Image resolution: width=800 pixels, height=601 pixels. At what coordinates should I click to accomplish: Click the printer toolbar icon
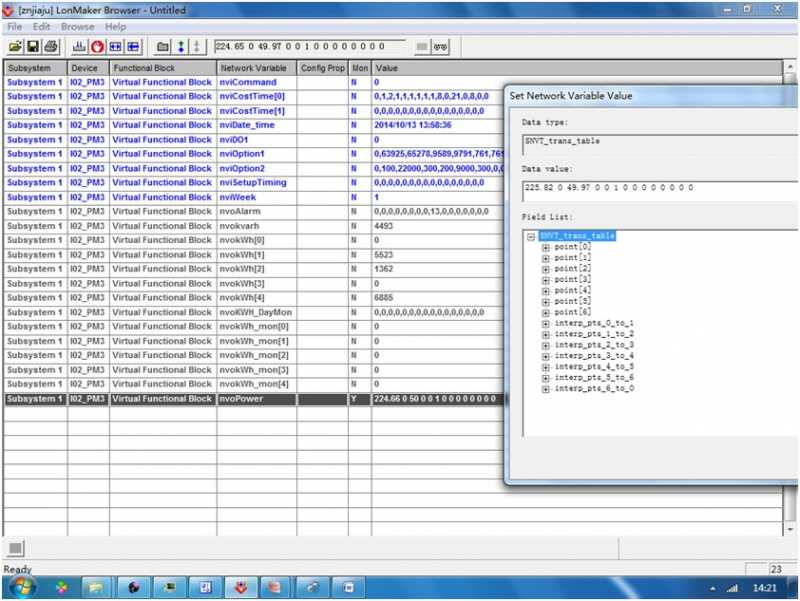pos(51,47)
